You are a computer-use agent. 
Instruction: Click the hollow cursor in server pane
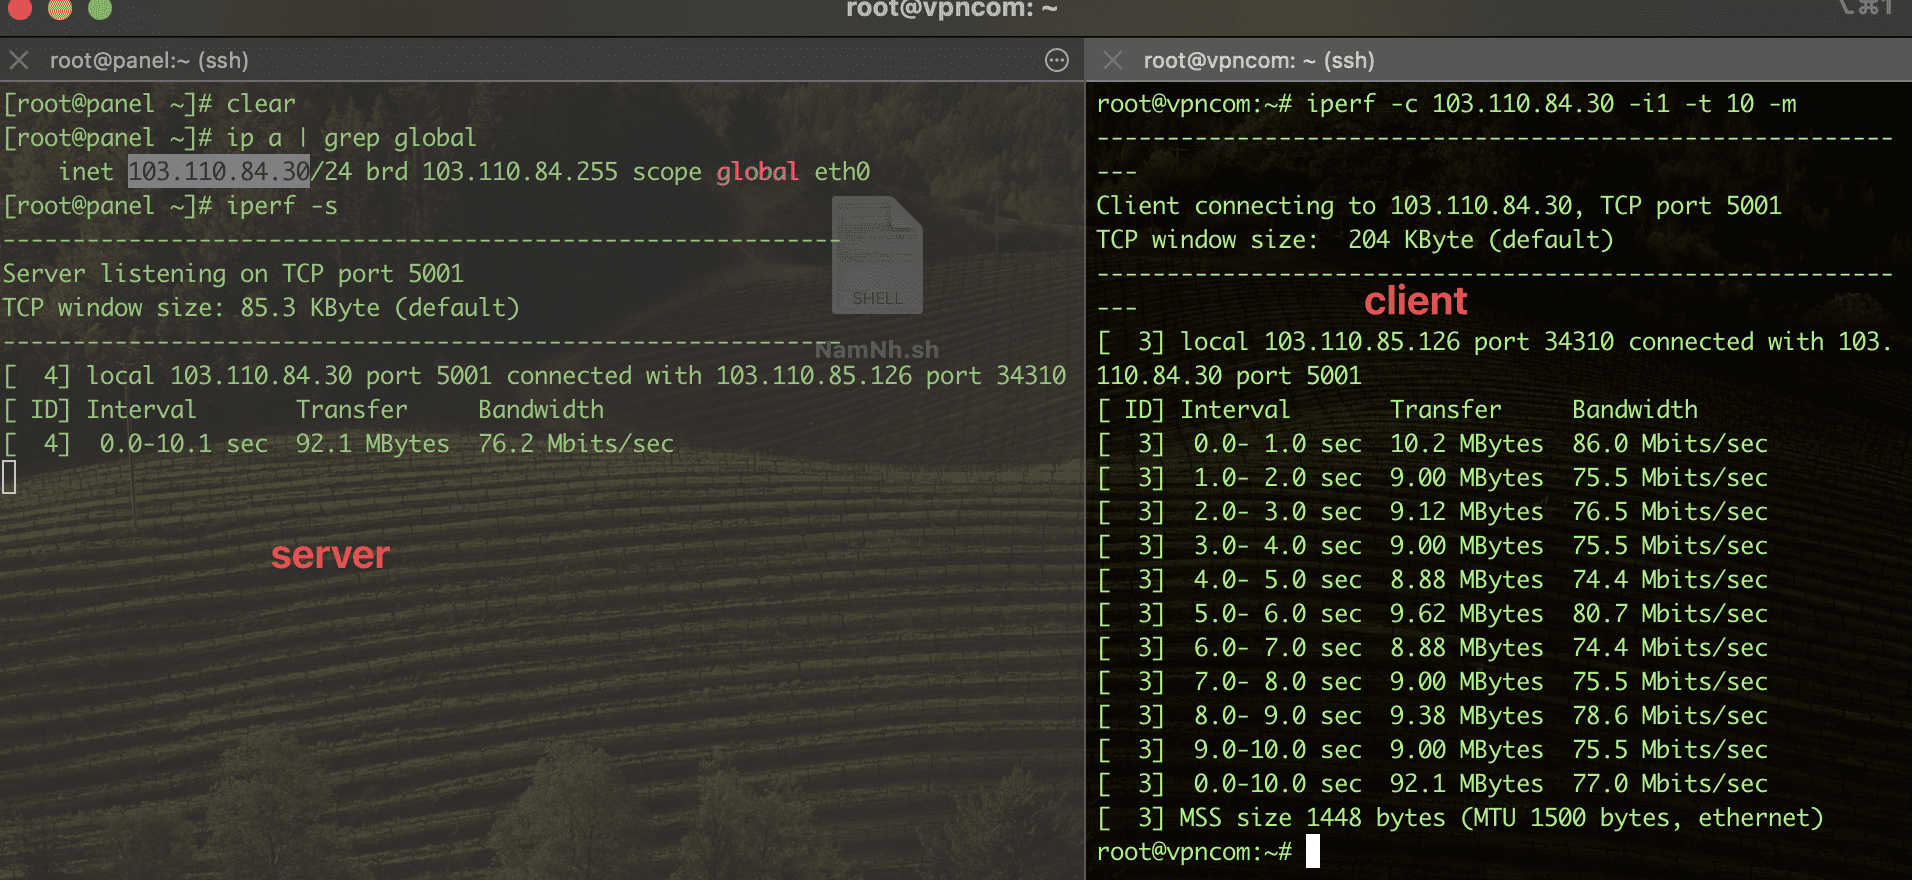point(9,477)
